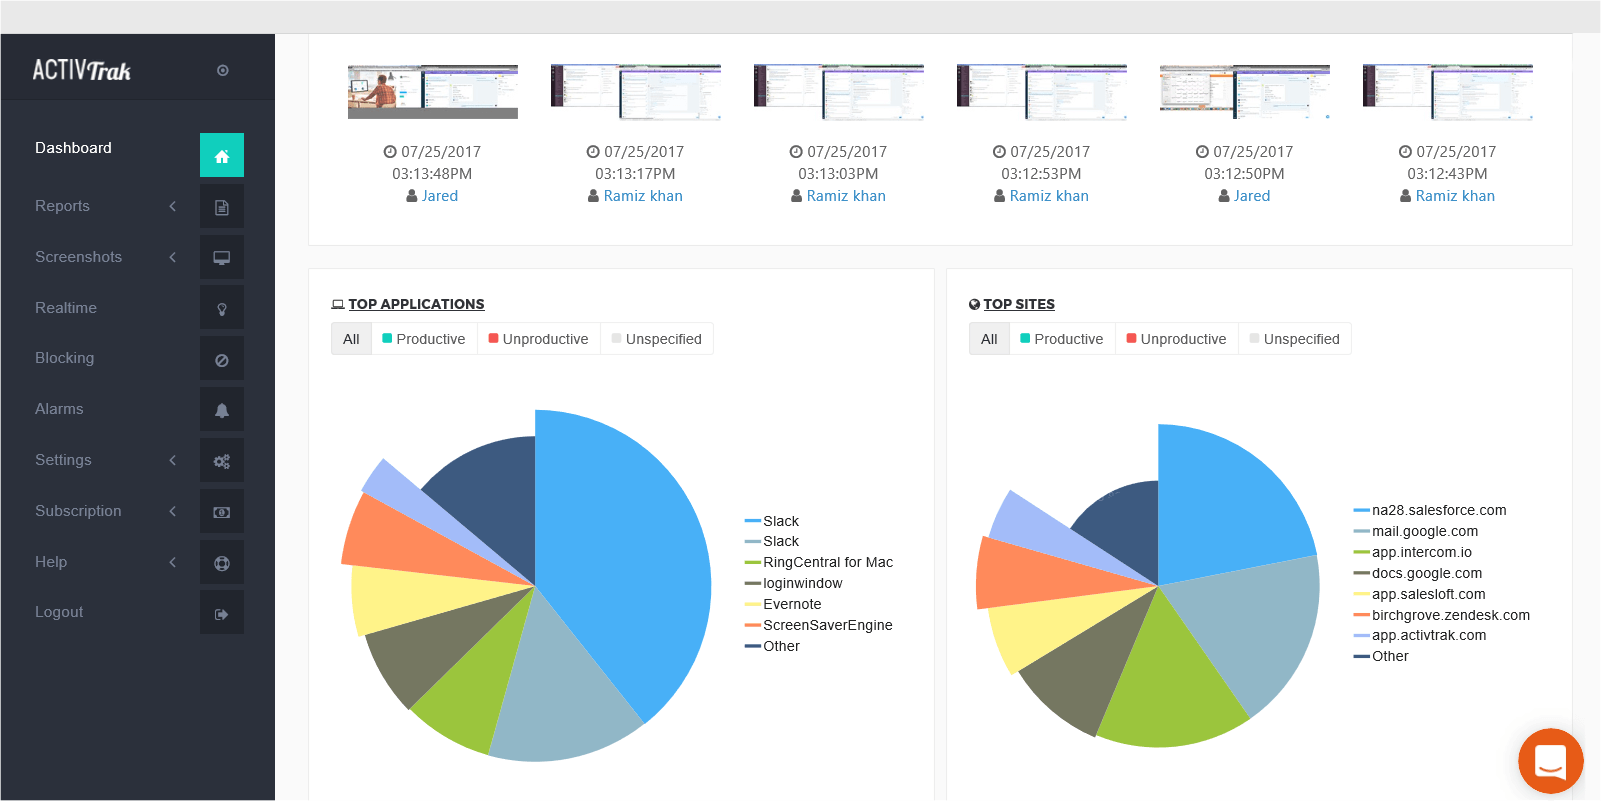Image resolution: width=1601 pixels, height=801 pixels.
Task: Open Help menu item
Action: (51, 562)
